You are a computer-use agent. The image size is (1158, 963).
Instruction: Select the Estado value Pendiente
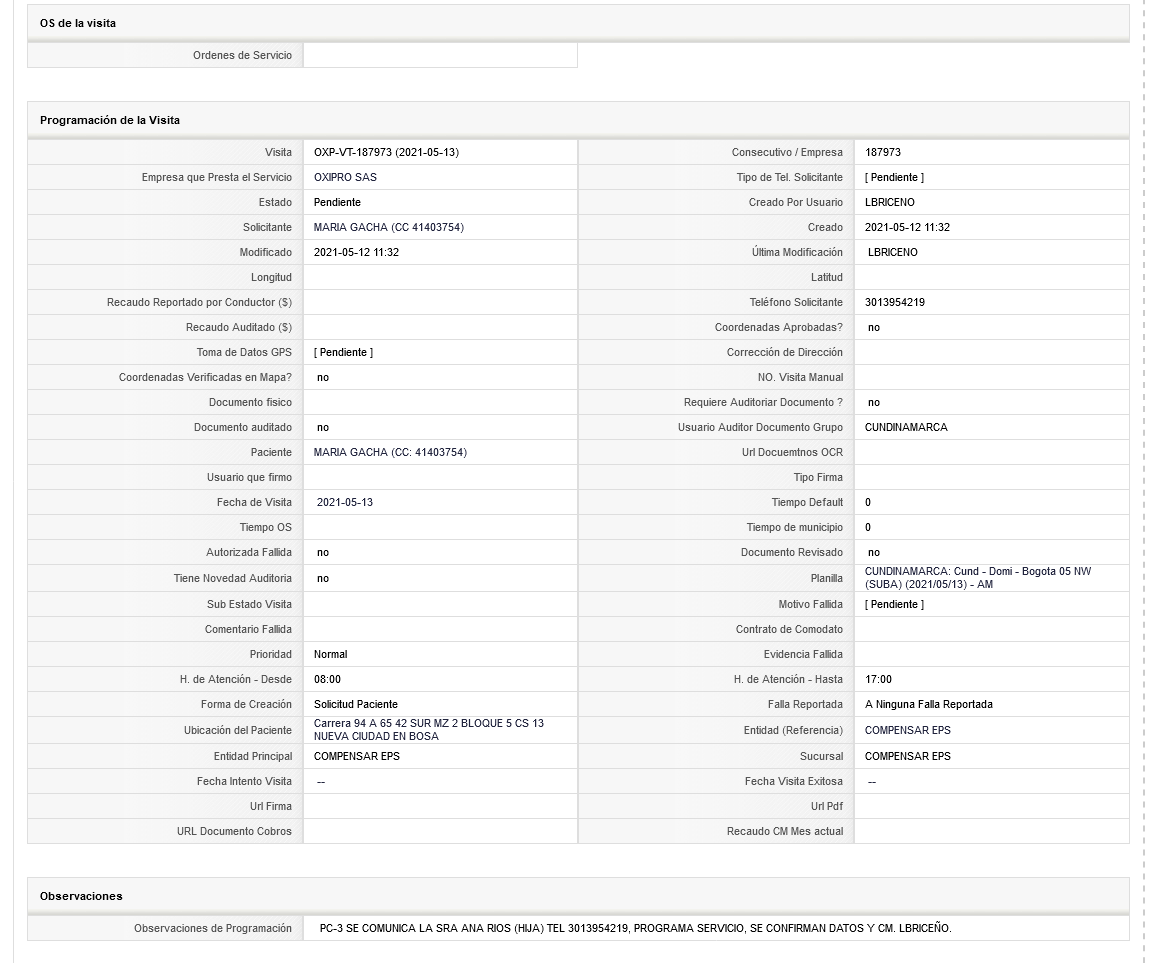337,202
